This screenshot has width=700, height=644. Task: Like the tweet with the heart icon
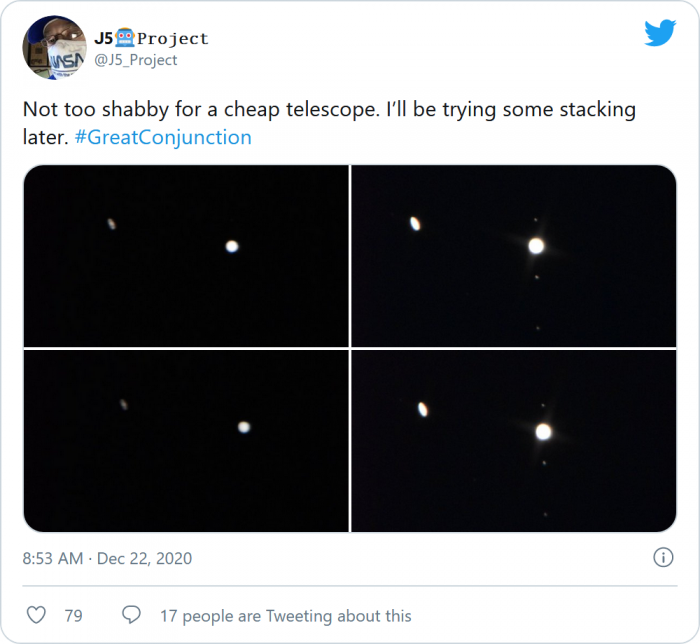pyautogui.click(x=36, y=615)
